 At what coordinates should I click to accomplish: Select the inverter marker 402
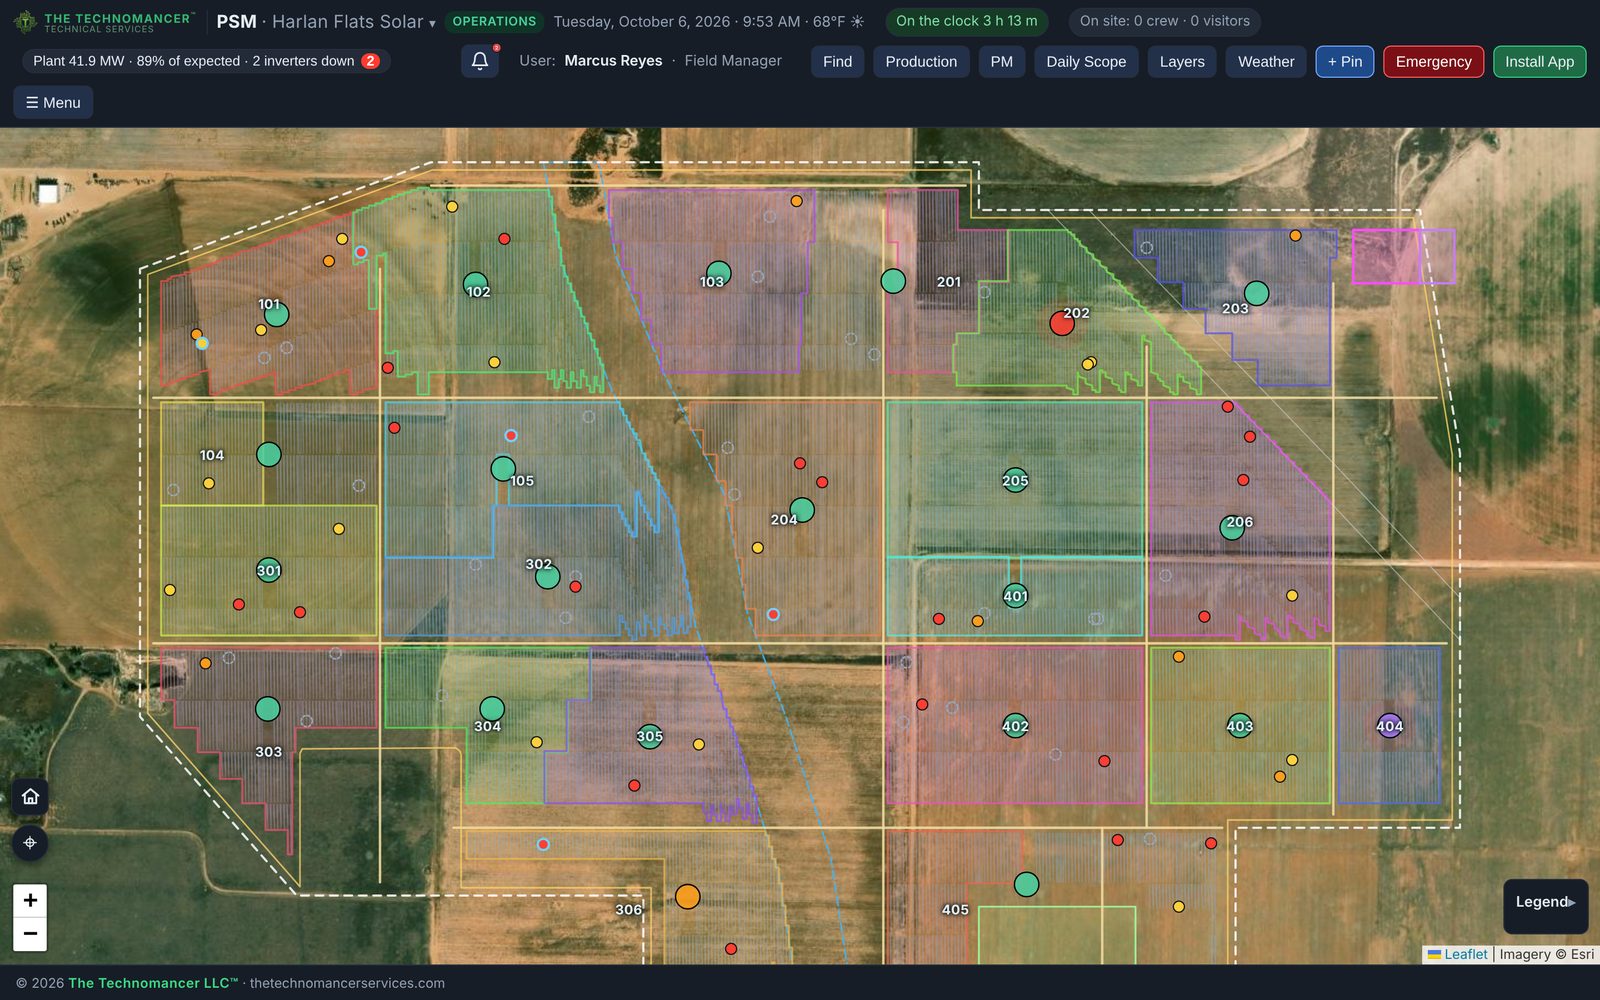click(x=1015, y=726)
